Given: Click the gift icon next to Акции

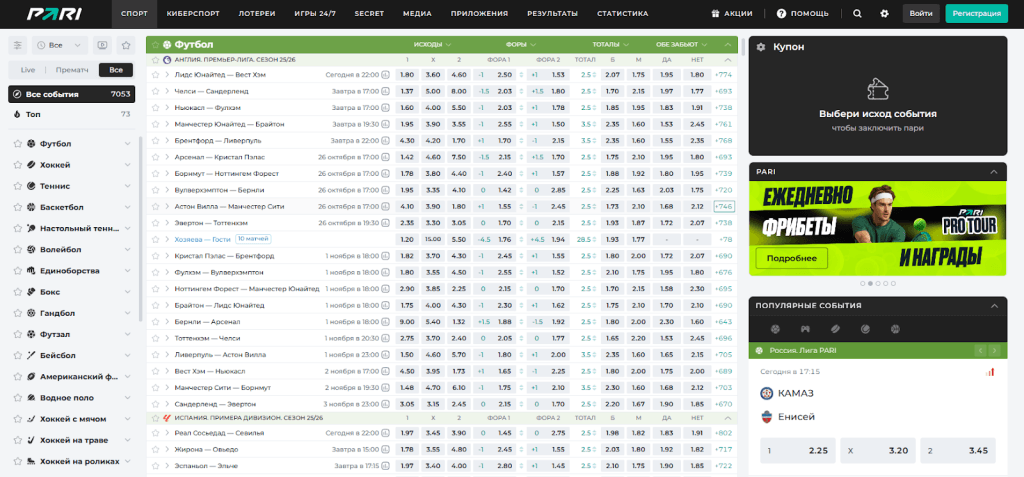Looking at the screenshot, I should 716,13.
